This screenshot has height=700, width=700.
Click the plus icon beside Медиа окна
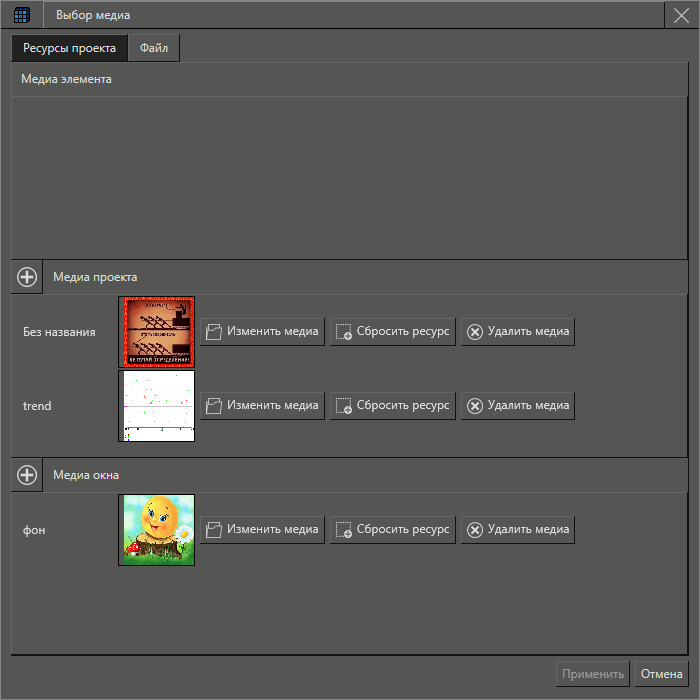point(27,475)
